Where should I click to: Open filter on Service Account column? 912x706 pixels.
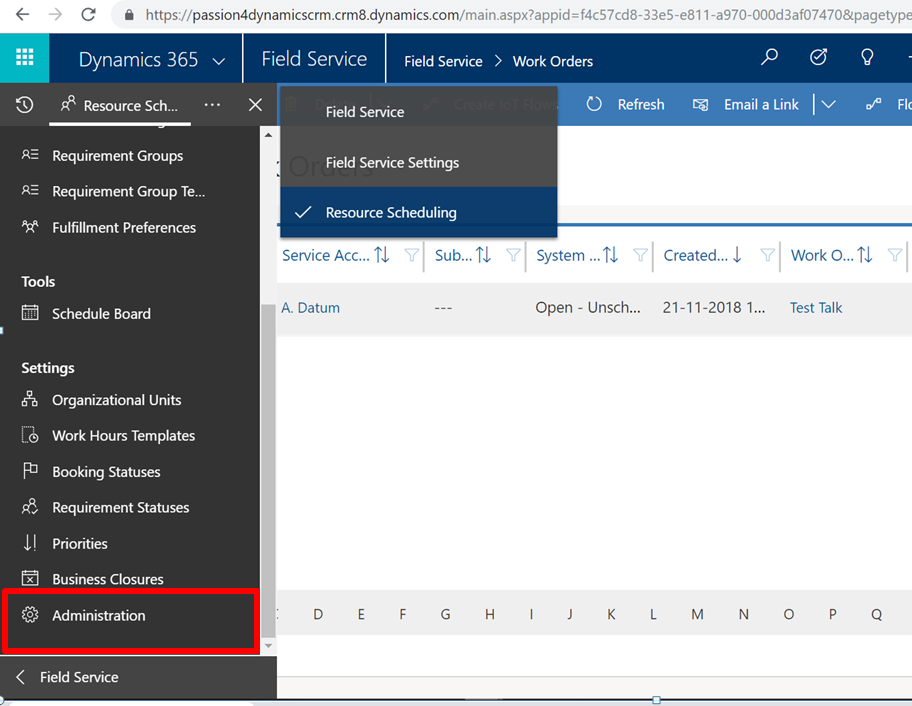click(411, 256)
